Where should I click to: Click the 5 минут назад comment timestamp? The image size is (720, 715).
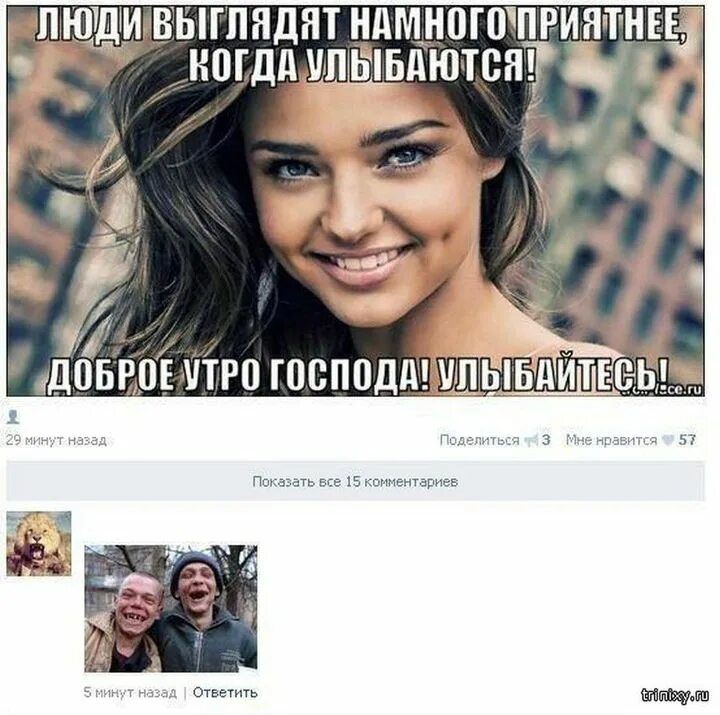[x=130, y=692]
